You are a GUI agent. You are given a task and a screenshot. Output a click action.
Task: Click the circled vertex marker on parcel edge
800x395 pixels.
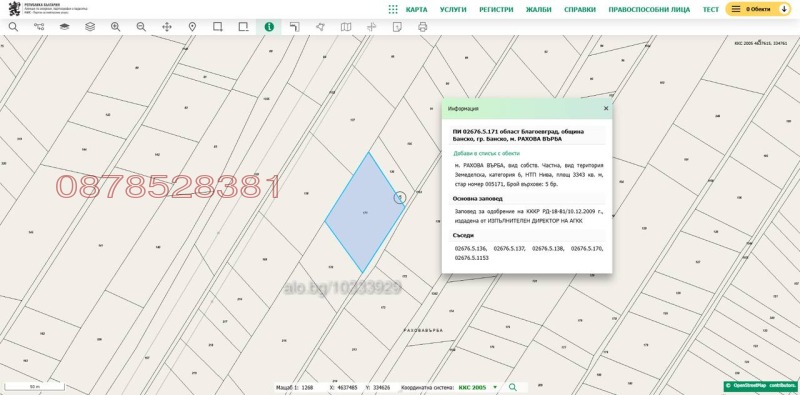click(400, 197)
